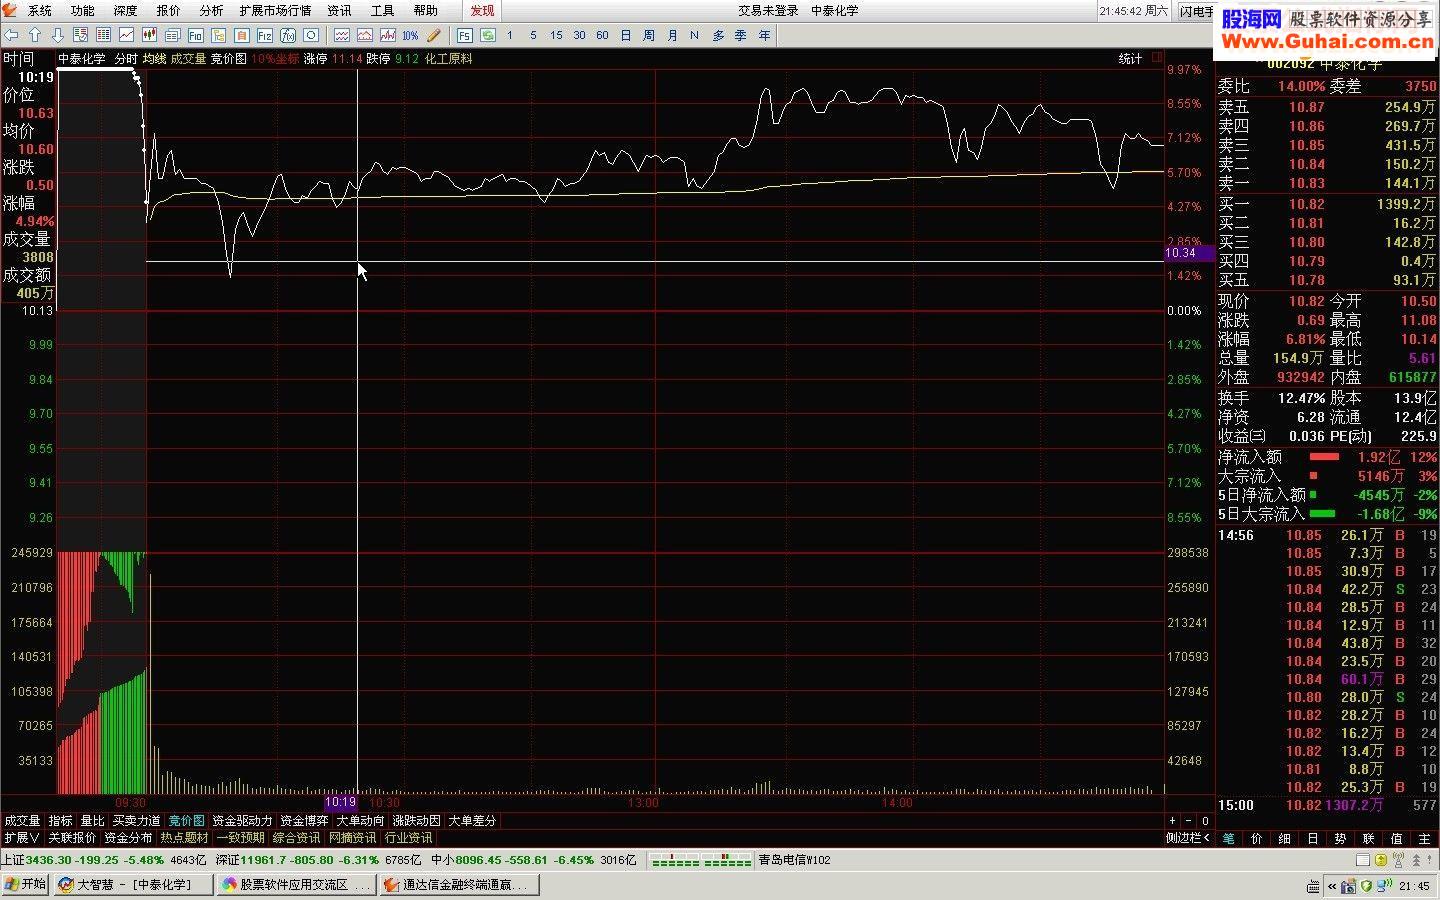Click the network connection tray icon

pos(1384,886)
